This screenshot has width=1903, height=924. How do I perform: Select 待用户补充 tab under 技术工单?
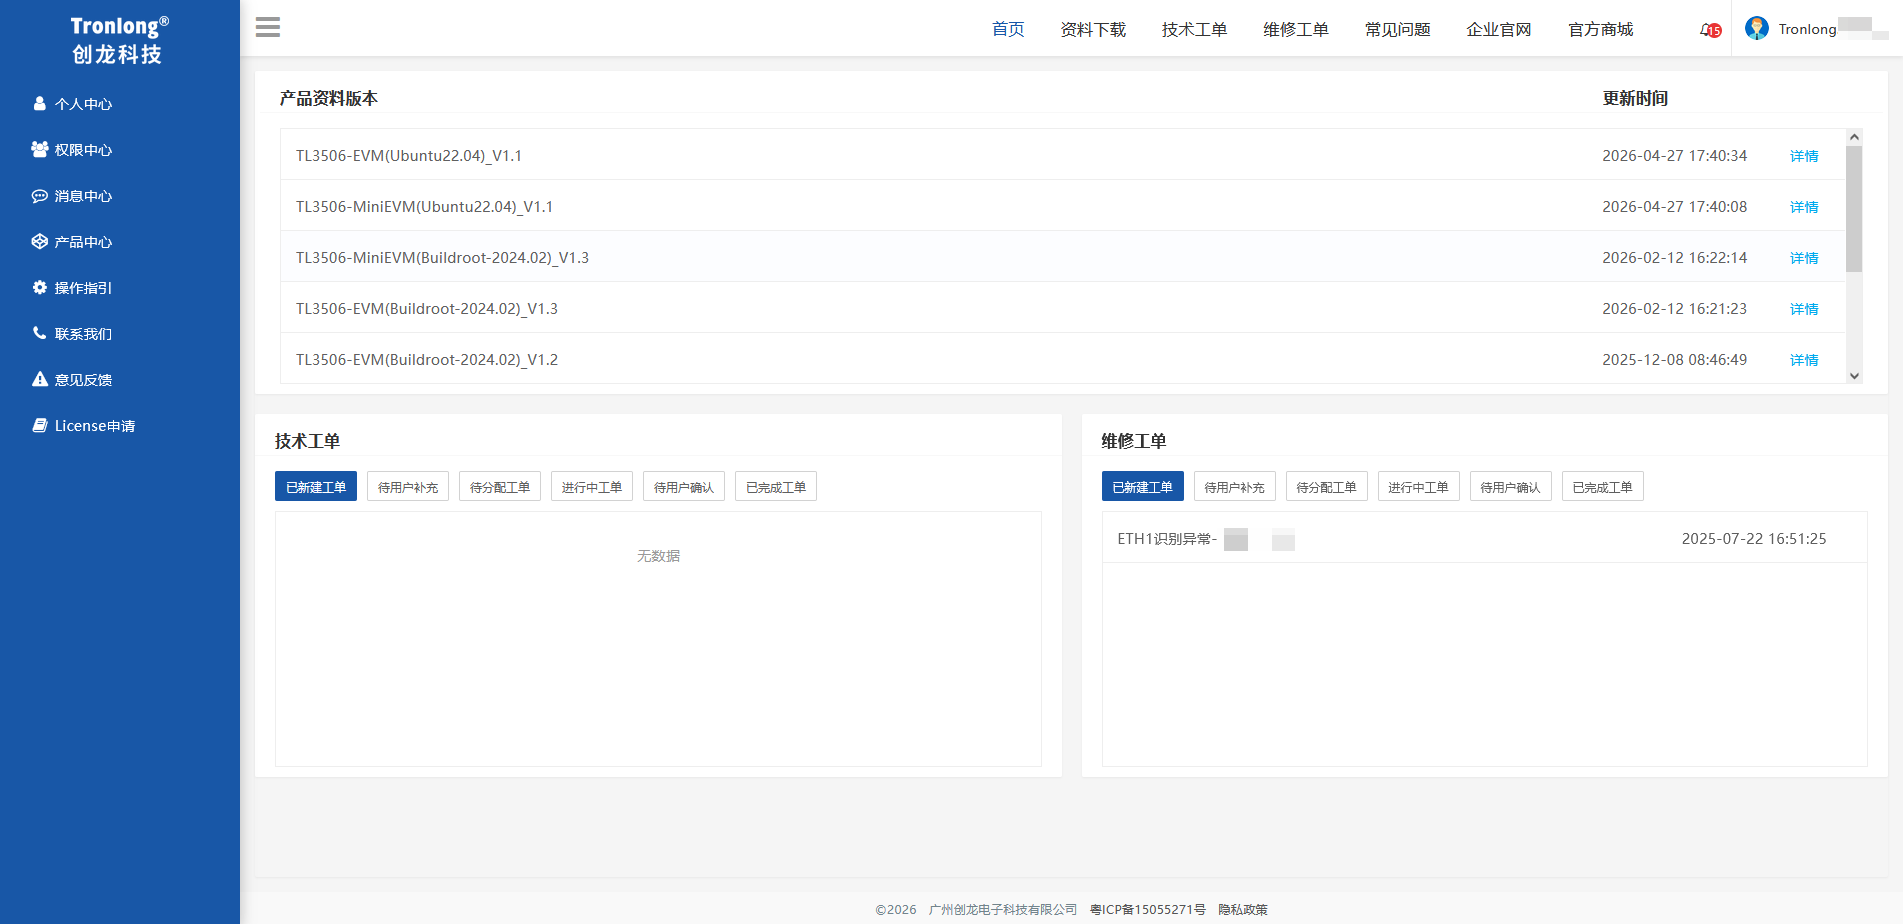[x=408, y=487]
